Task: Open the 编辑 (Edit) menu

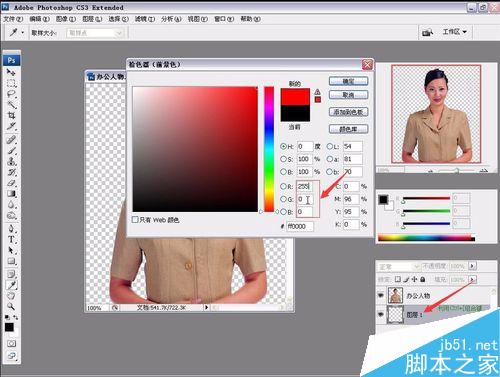Action: tap(39, 19)
